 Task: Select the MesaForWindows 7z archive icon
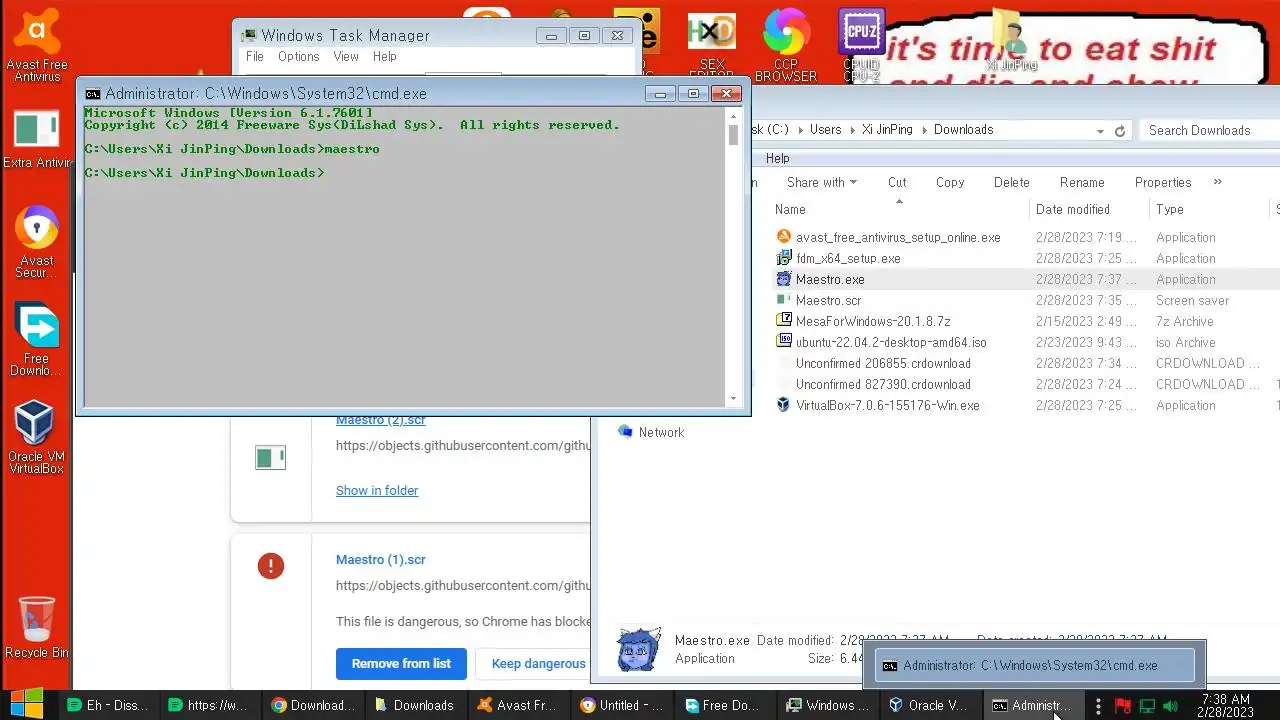click(x=784, y=321)
